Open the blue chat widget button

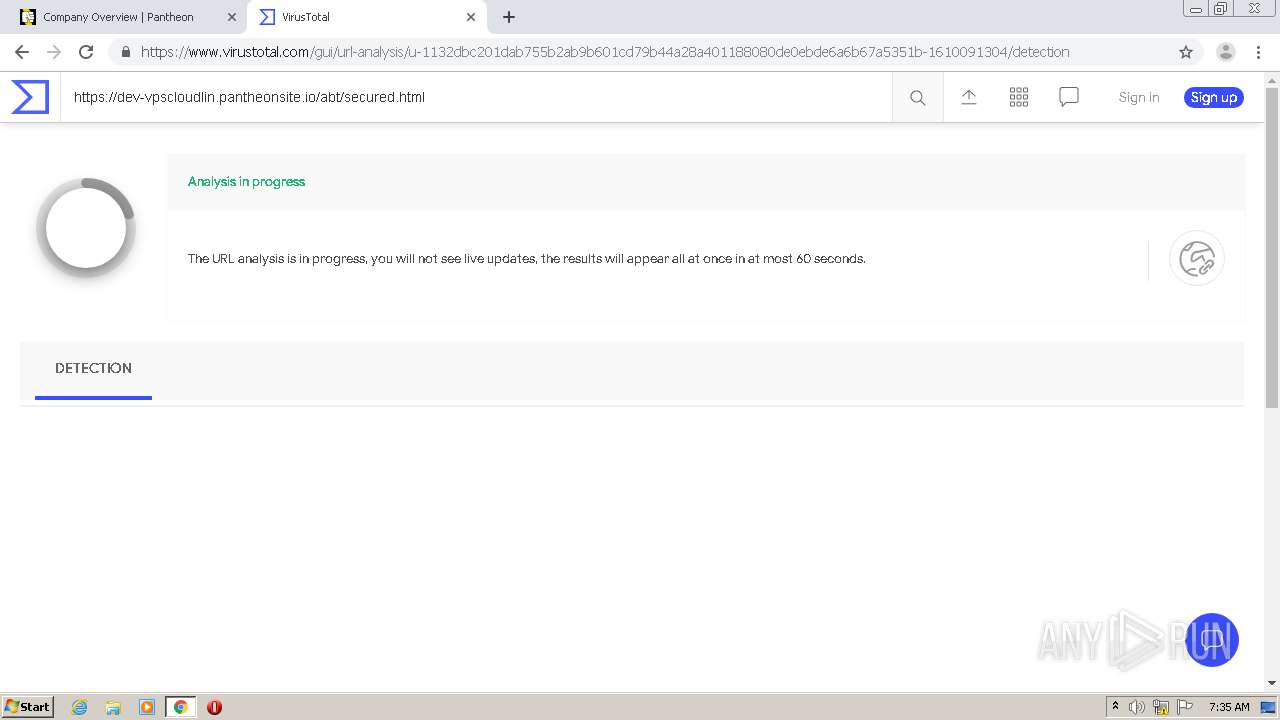pos(1211,640)
